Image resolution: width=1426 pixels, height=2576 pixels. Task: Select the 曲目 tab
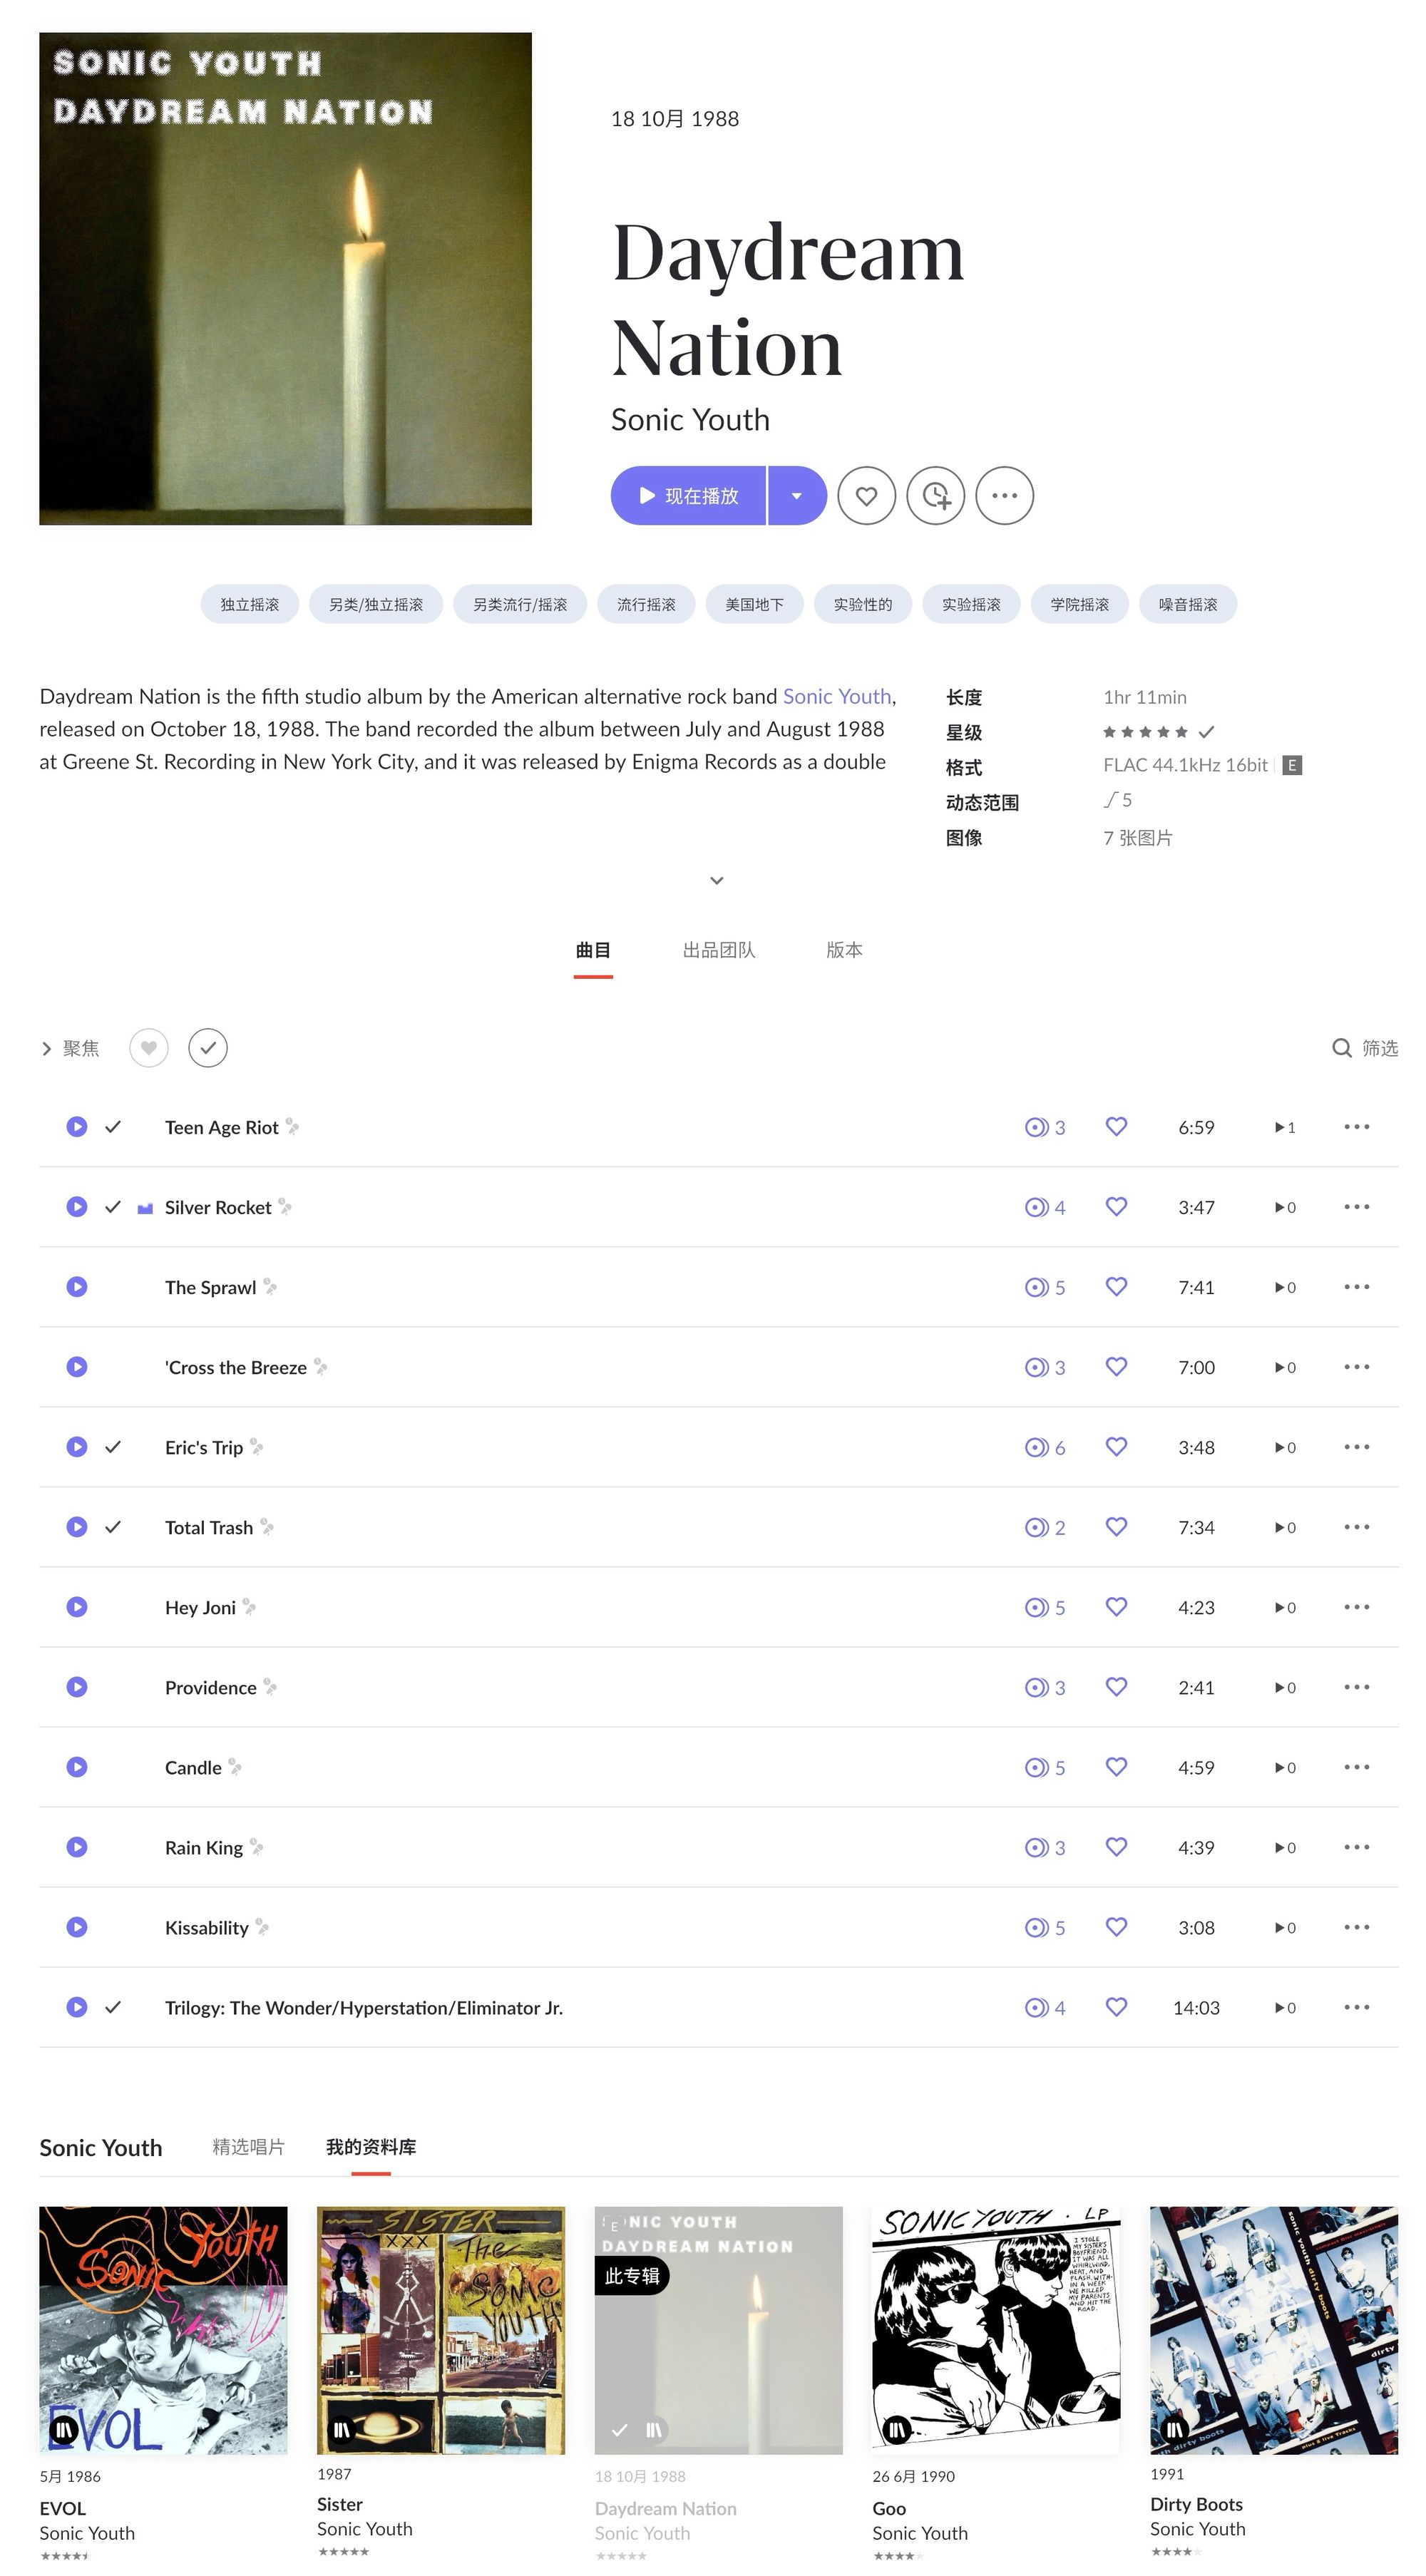coord(593,950)
